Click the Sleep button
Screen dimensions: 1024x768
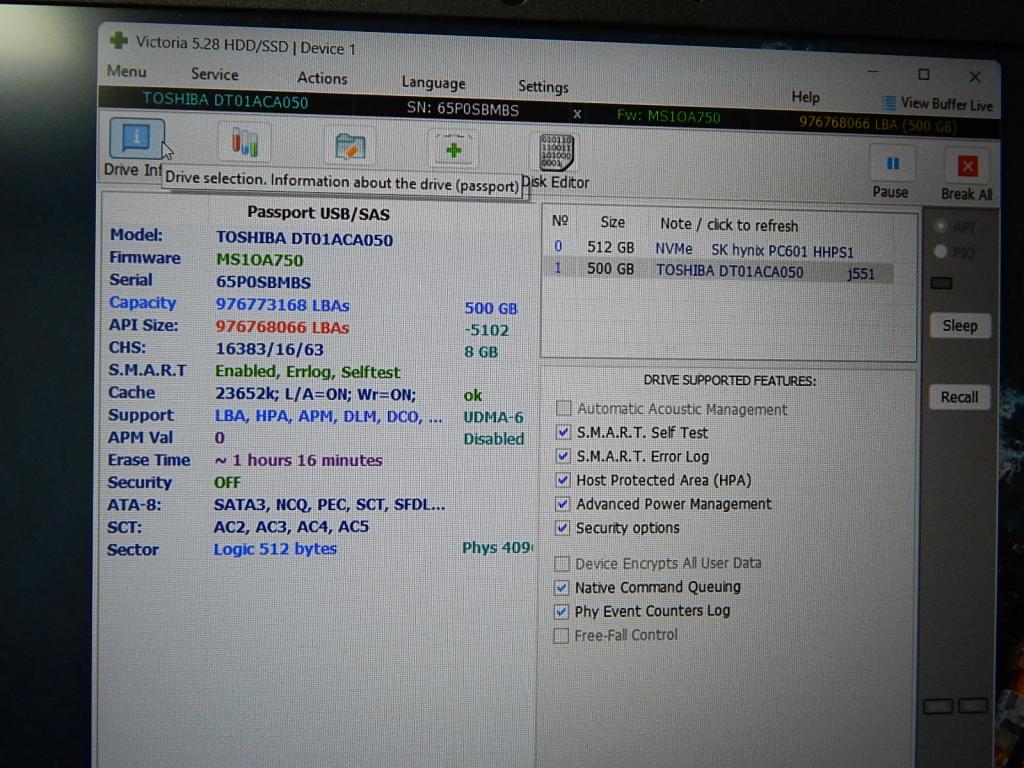[959, 326]
